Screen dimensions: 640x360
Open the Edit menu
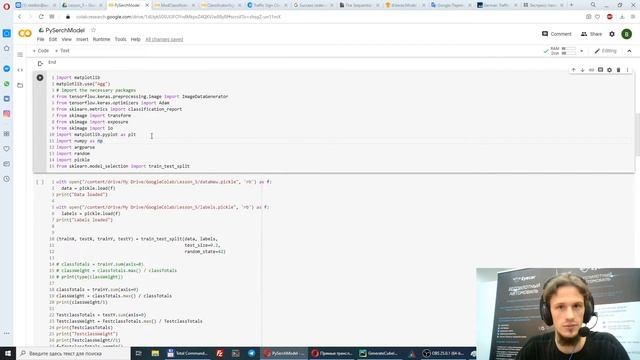click(x=53, y=39)
